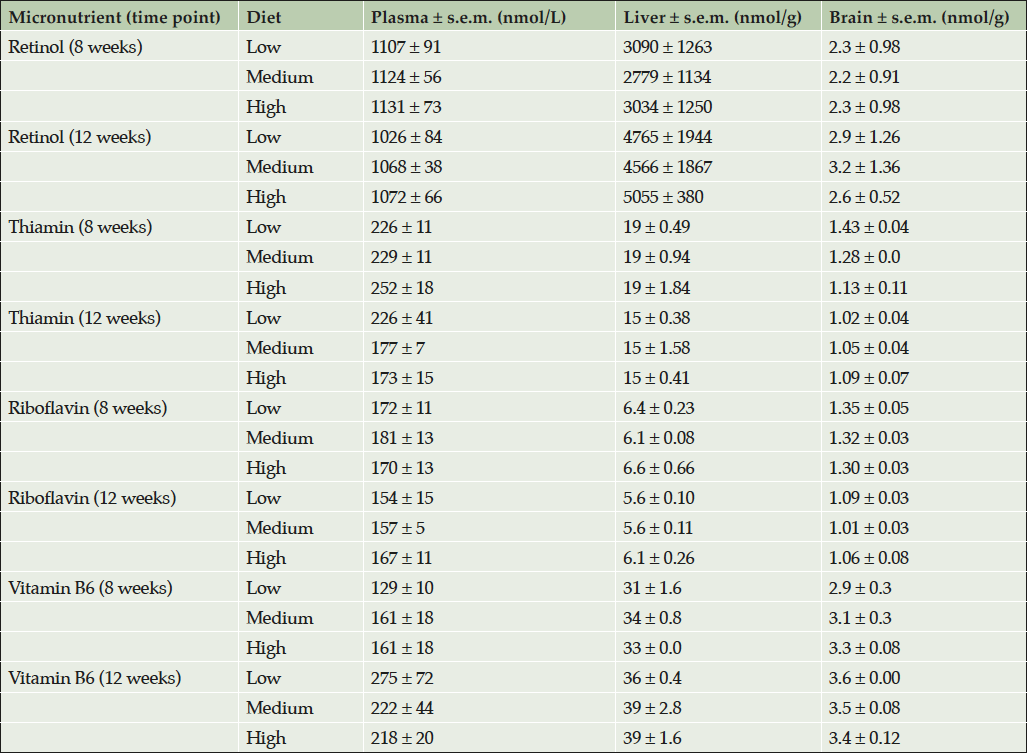Click the Micronutrient (time point) column header
This screenshot has height=753, width=1027.
coord(115,17)
